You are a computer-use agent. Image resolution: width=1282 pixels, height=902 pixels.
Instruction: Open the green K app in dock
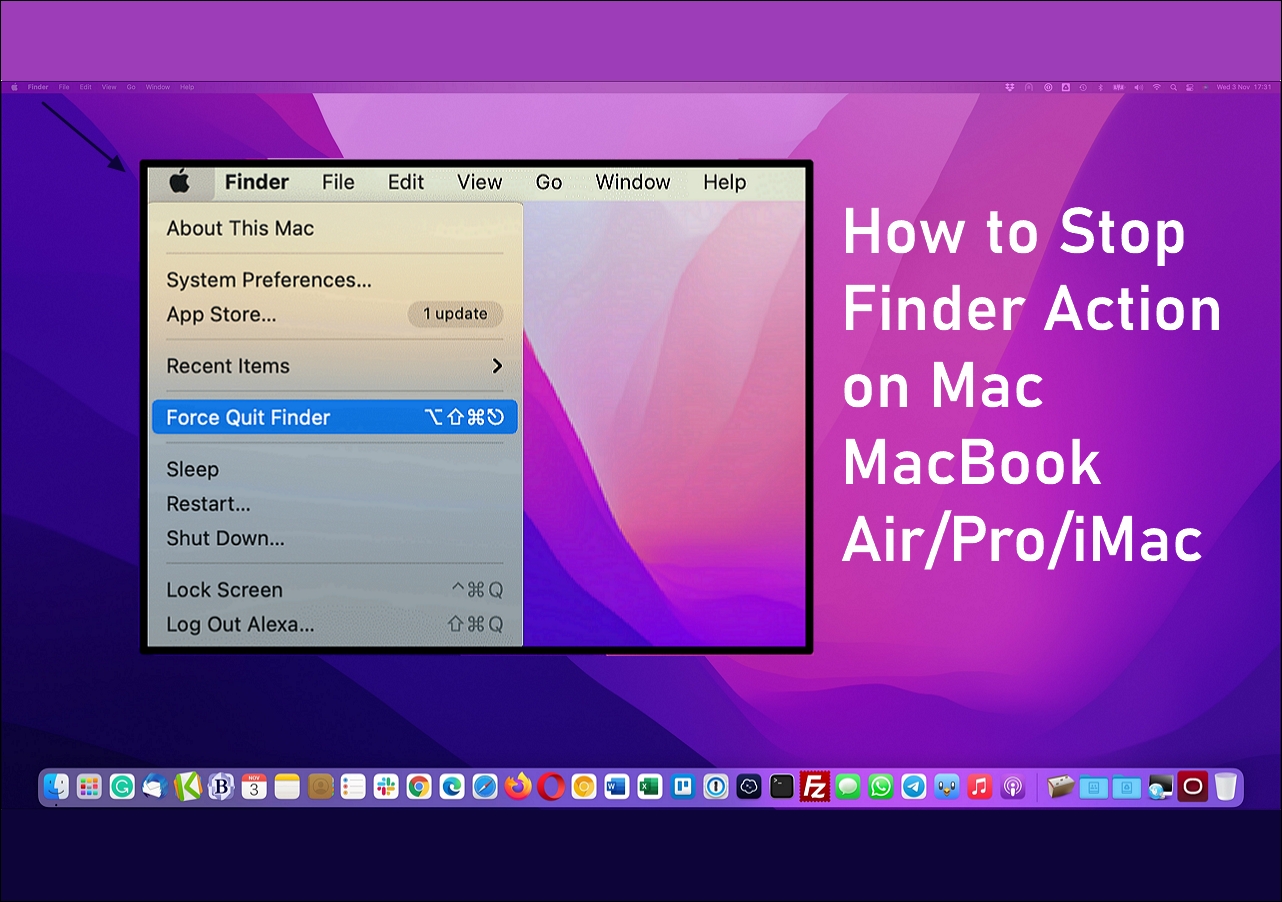tap(188, 787)
